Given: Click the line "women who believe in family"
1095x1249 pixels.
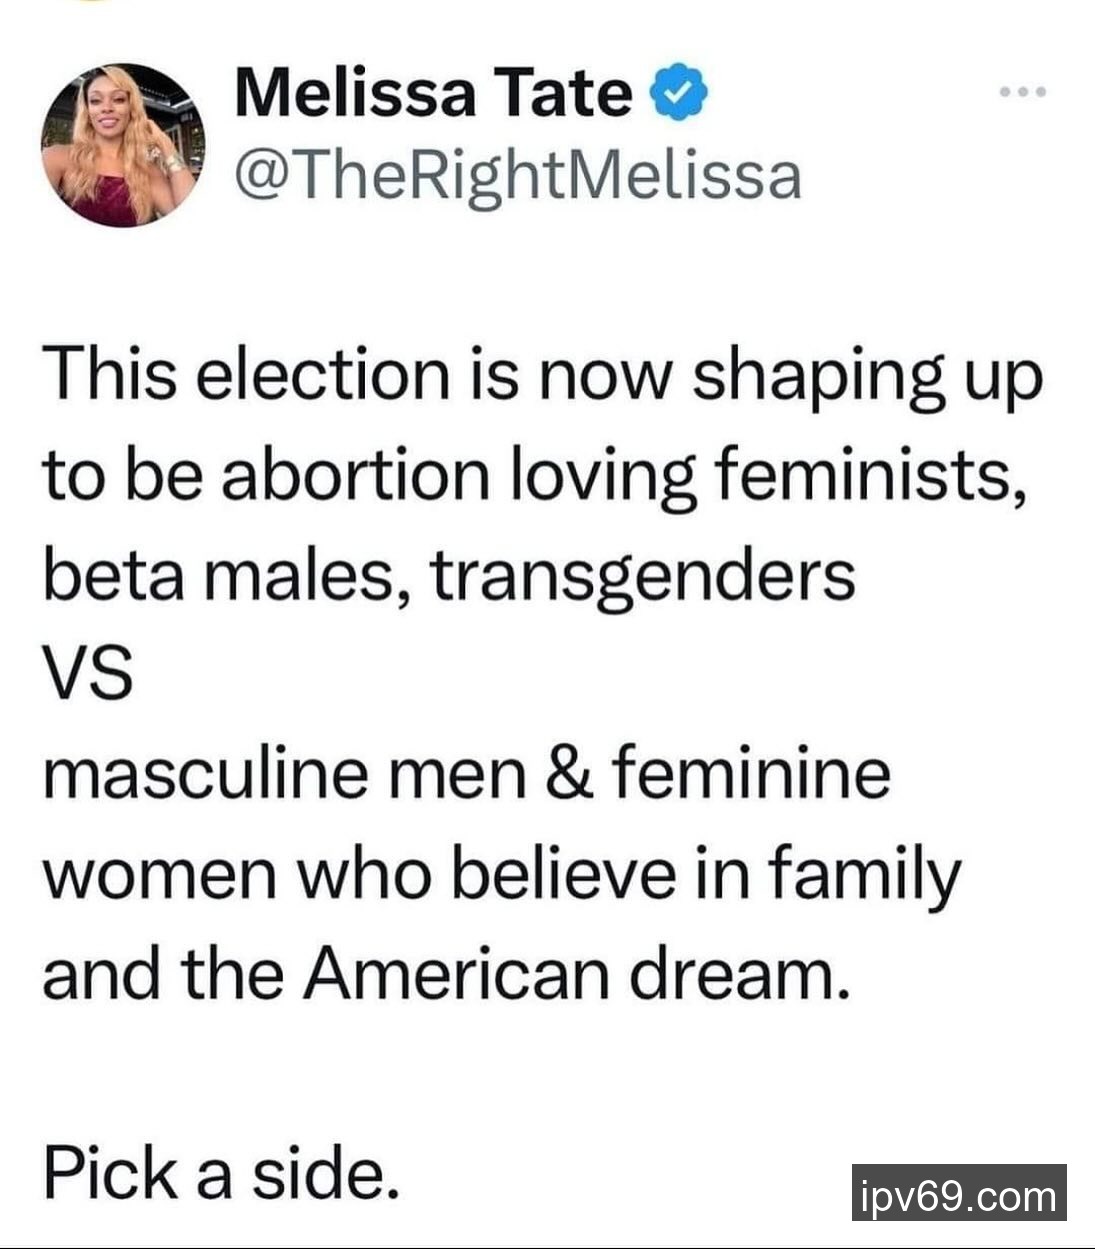Looking at the screenshot, I should coord(501,874).
